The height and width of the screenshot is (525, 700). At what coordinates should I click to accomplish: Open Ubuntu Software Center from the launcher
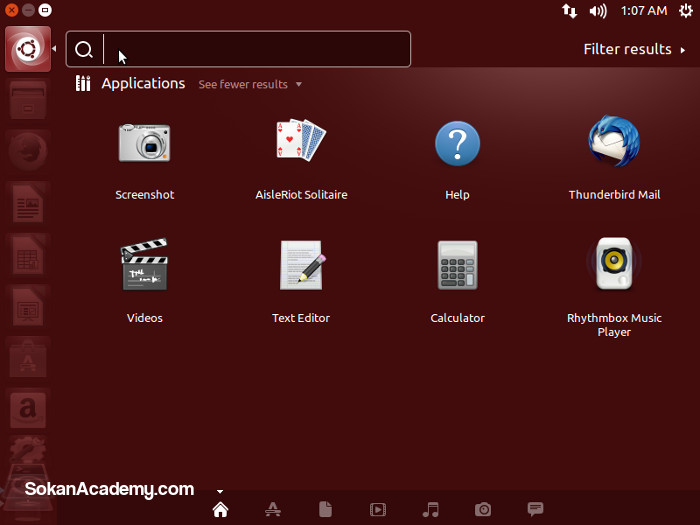pyautogui.click(x=28, y=359)
